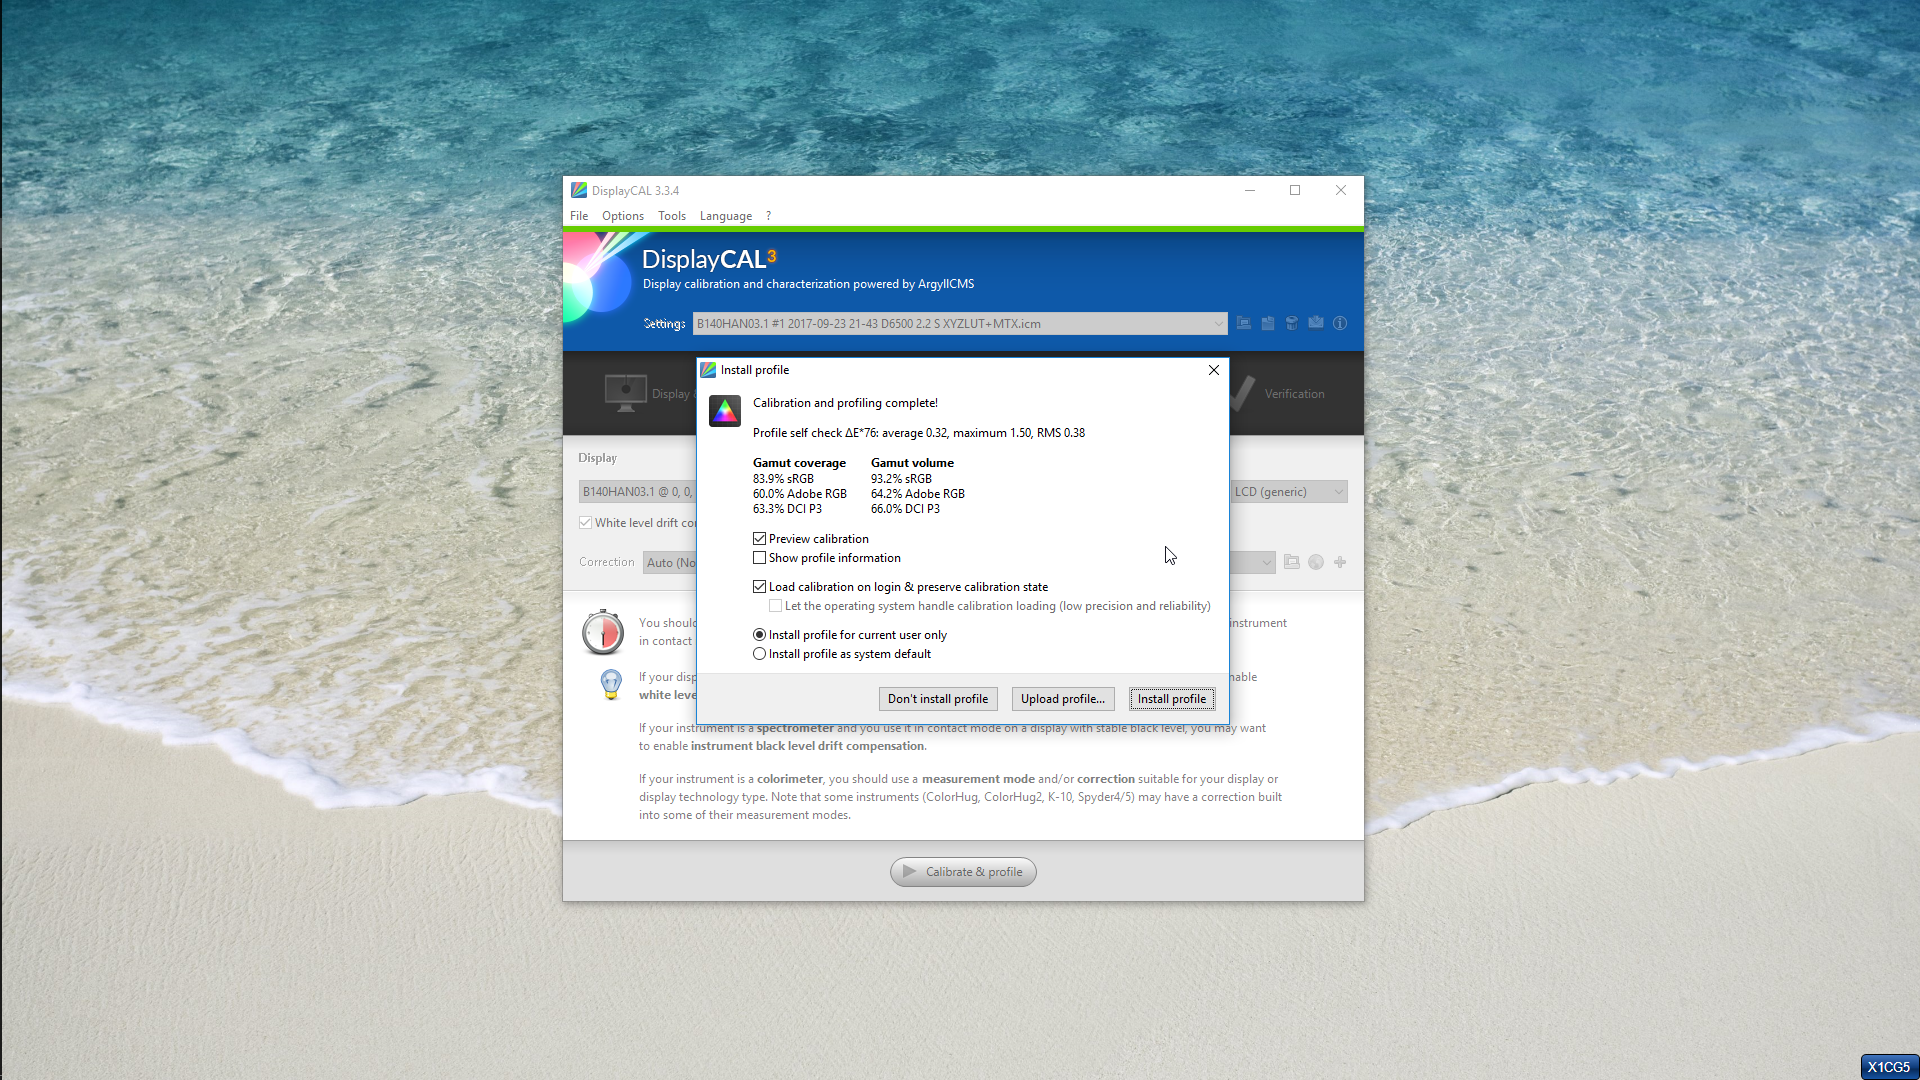Enable Show profile information checkbox
This screenshot has height=1080, width=1920.
click(760, 558)
